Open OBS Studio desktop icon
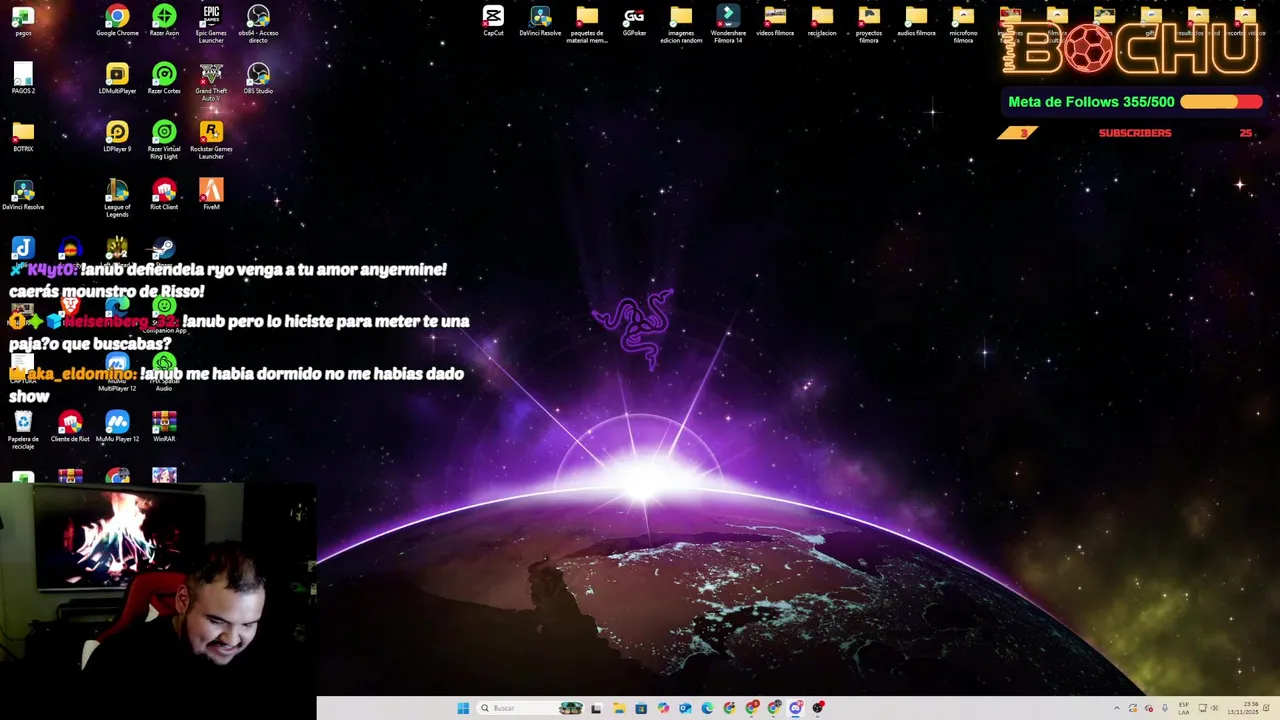Screen dimensions: 1280x720 [x=258, y=79]
